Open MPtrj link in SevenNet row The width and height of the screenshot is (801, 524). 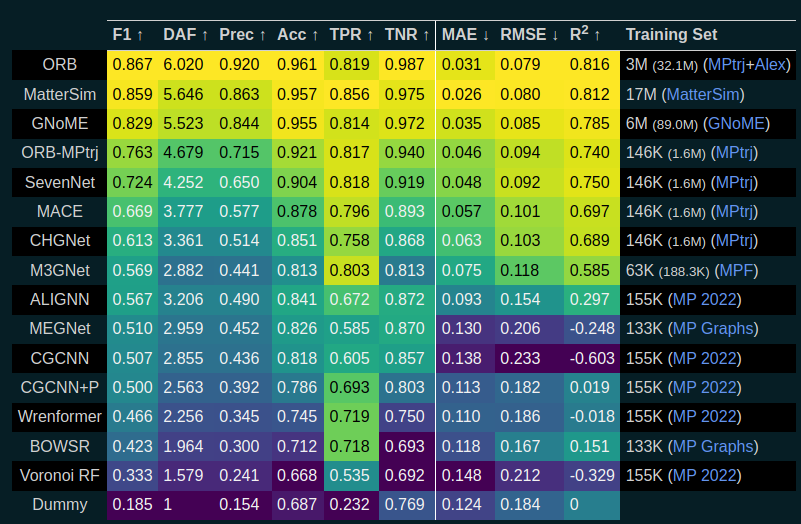(x=734, y=182)
